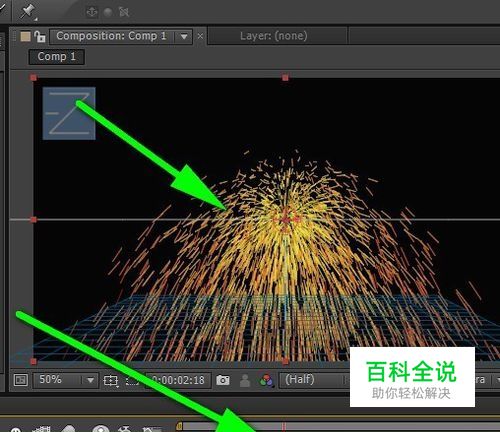Open the Composition: Comp 1 viewer tab
The height and width of the screenshot is (432, 500).
click(x=111, y=36)
